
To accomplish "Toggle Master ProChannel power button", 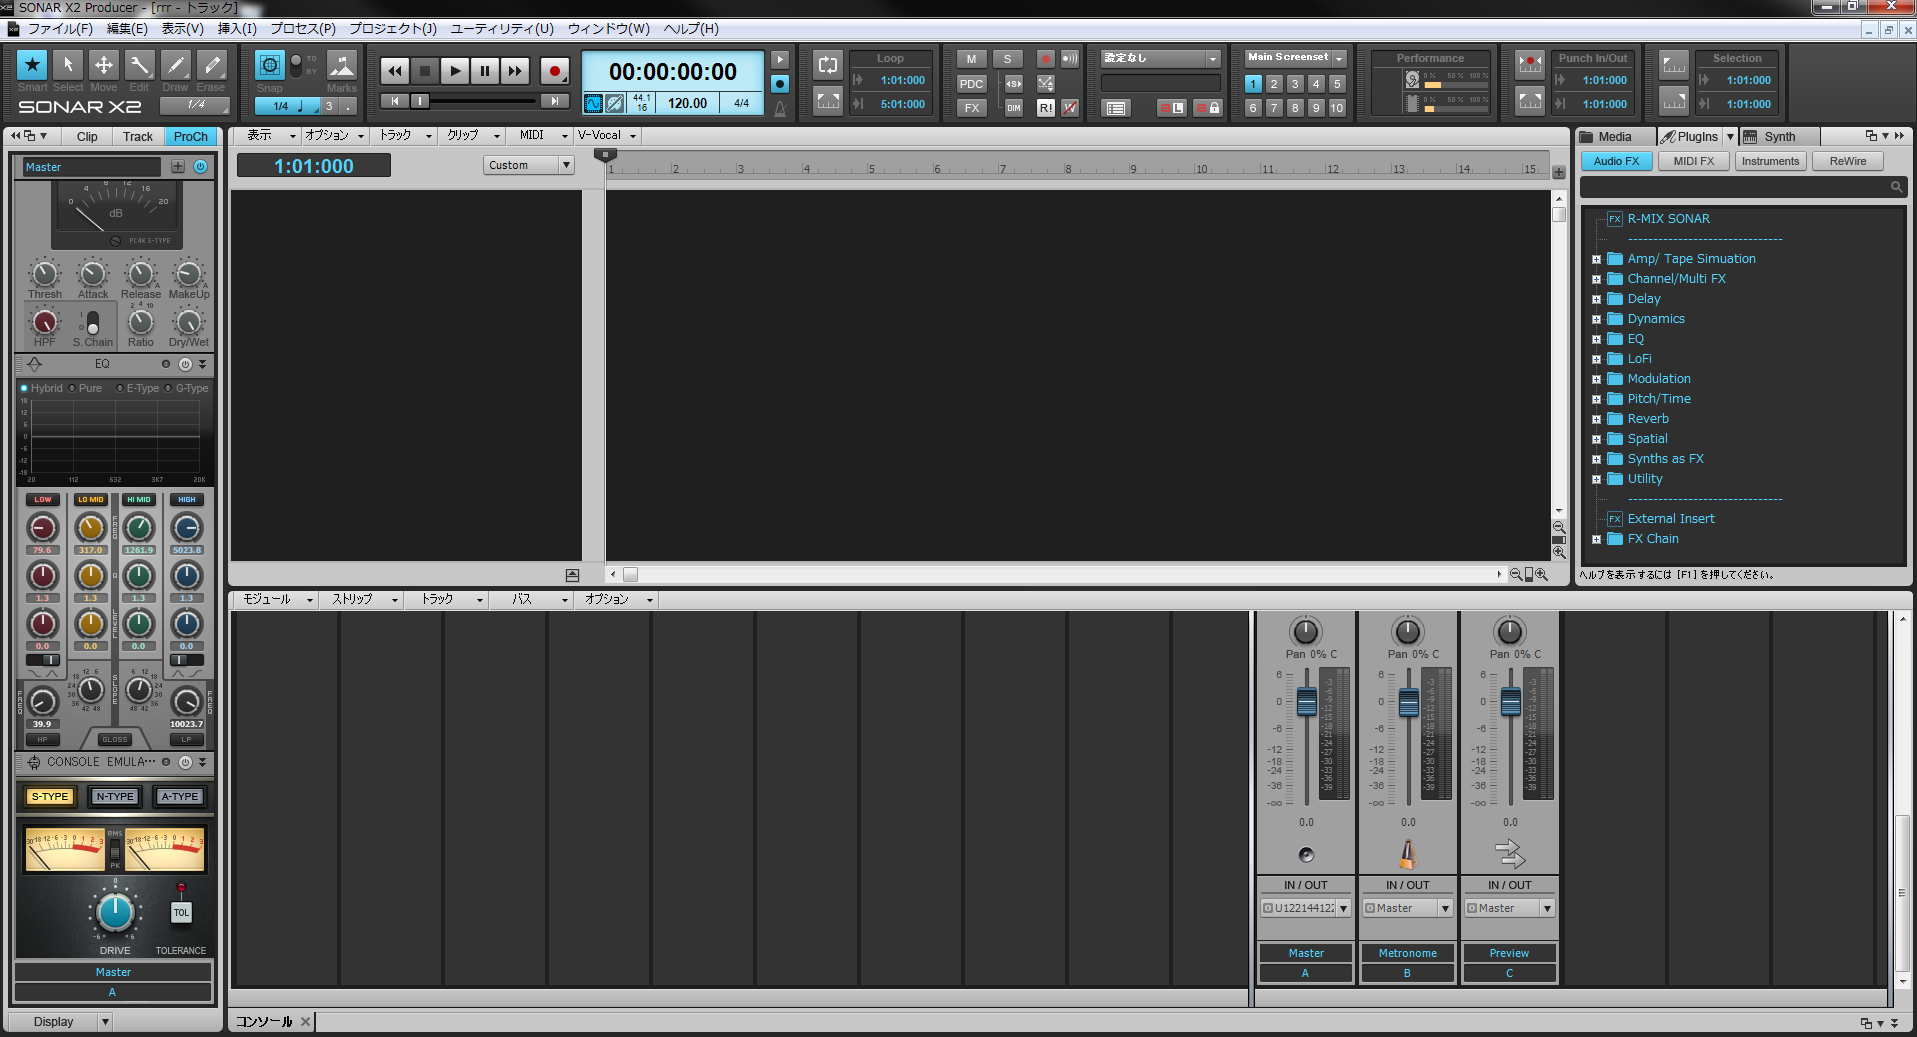I will pyautogui.click(x=201, y=167).
